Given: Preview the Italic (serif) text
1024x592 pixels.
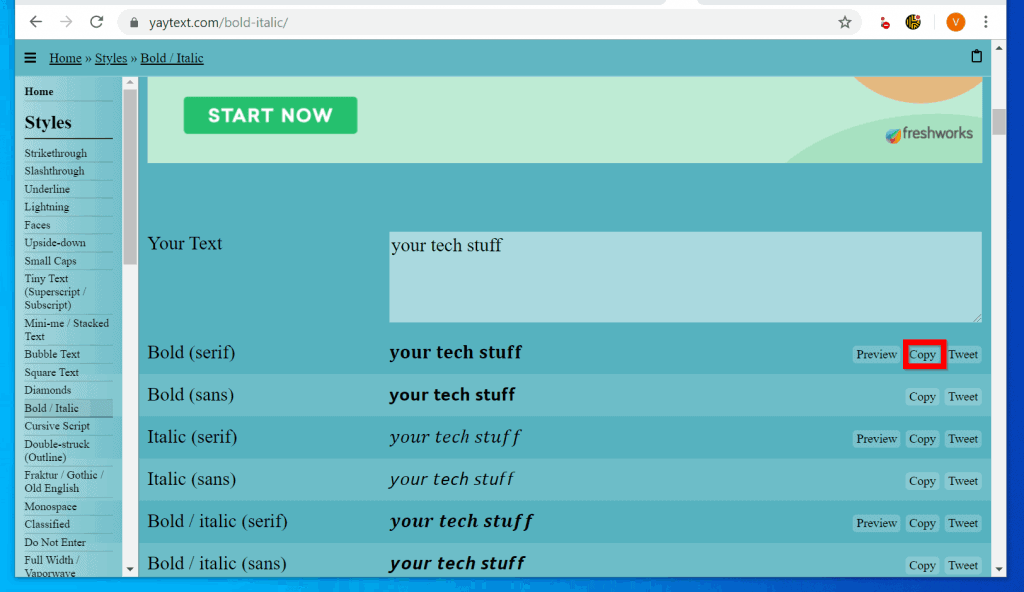Looking at the screenshot, I should [x=876, y=438].
